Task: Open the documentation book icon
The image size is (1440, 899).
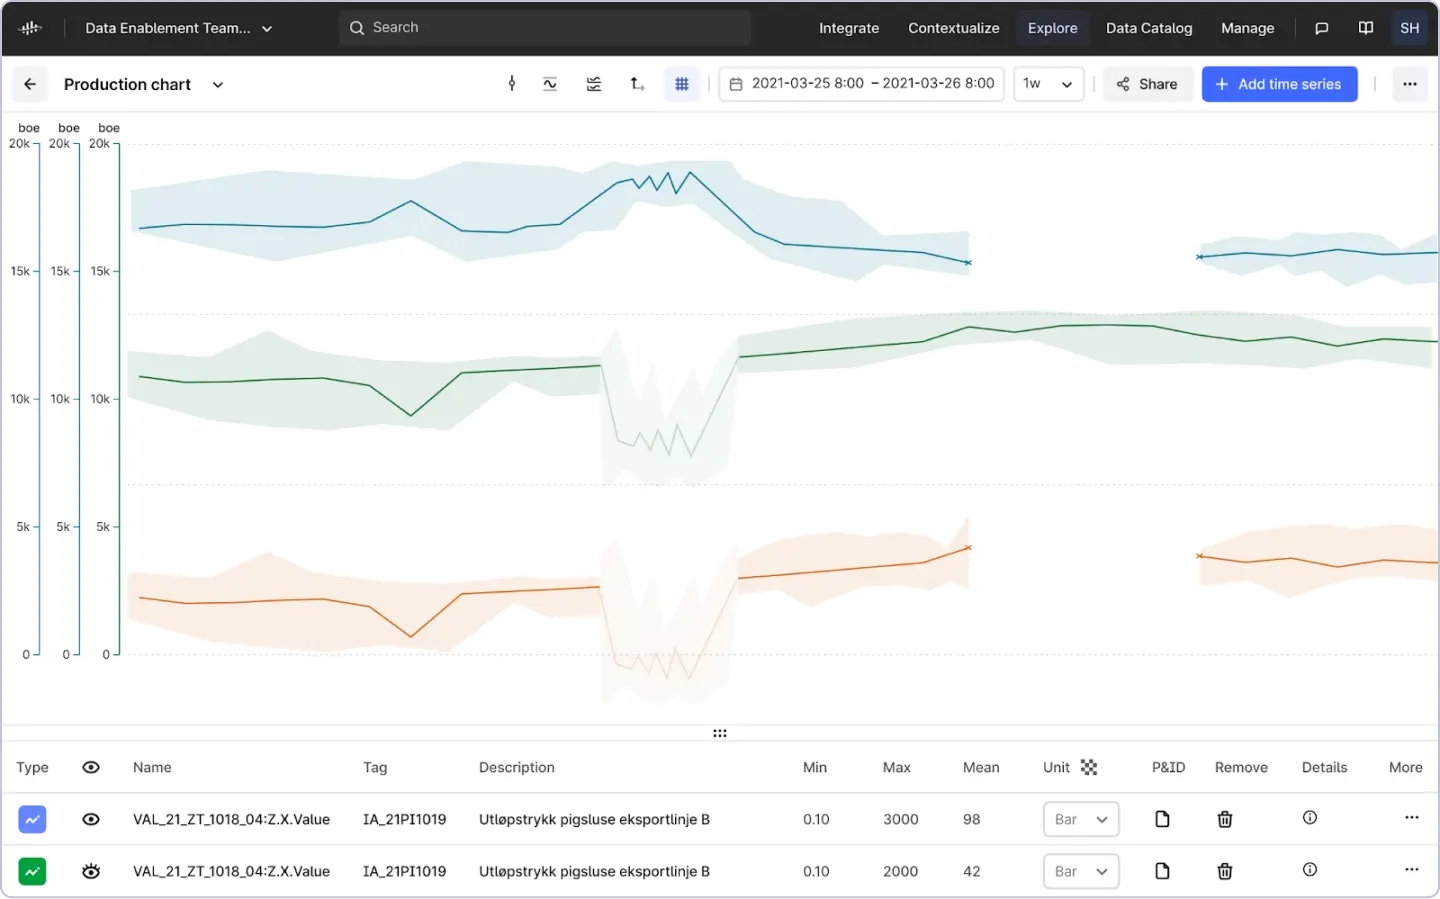Action: click(x=1366, y=28)
